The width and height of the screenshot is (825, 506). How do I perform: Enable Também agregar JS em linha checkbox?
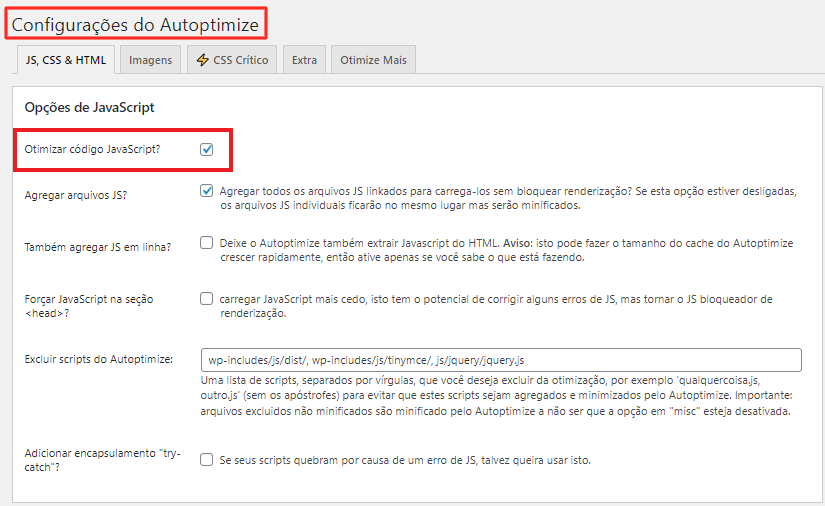206,242
